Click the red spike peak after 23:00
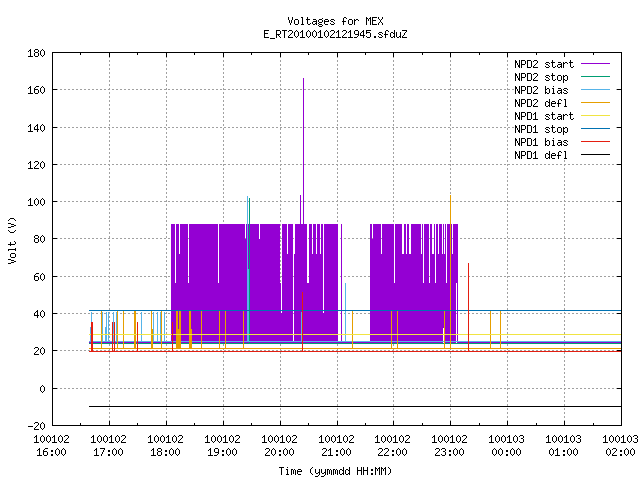Image resolution: width=640 pixels, height=480 pixels. (x=469, y=265)
